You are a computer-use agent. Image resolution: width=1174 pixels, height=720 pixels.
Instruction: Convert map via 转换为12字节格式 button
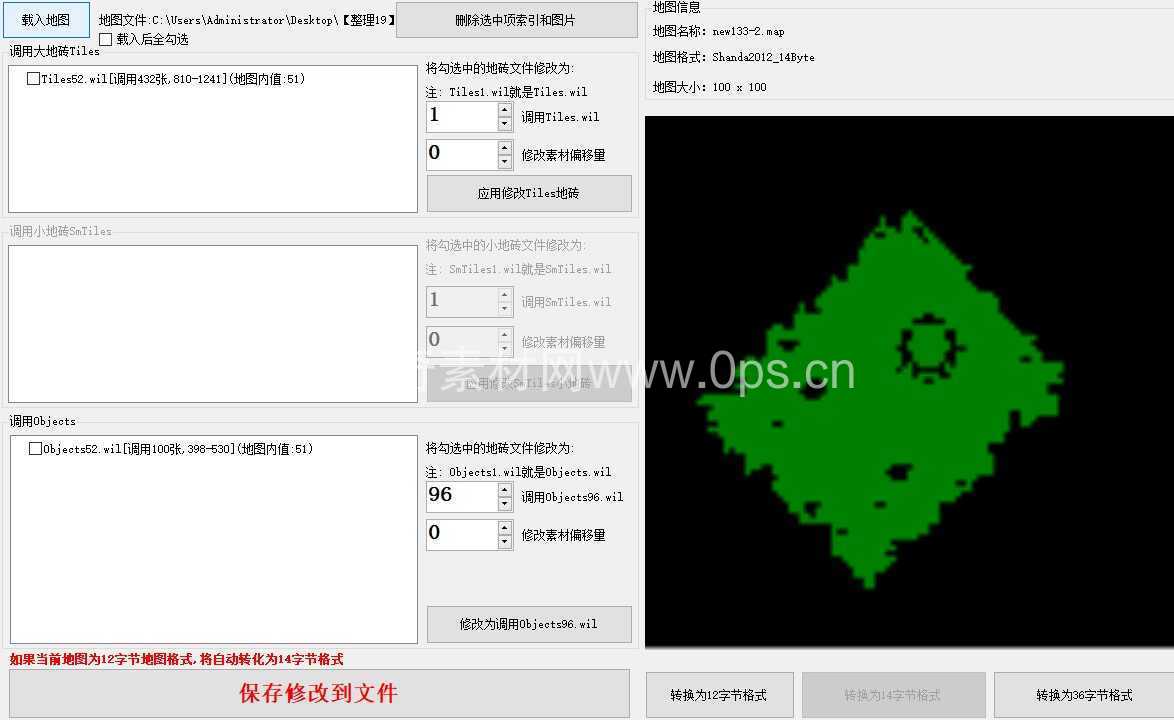tap(719, 695)
